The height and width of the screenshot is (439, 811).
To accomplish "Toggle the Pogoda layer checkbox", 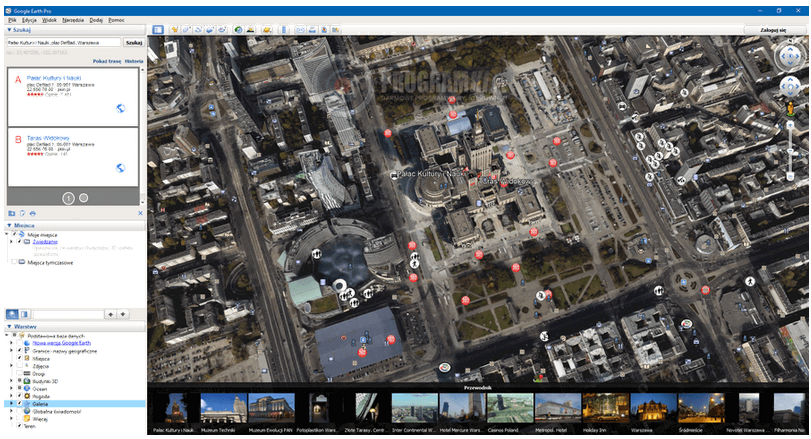I will pos(20,396).
